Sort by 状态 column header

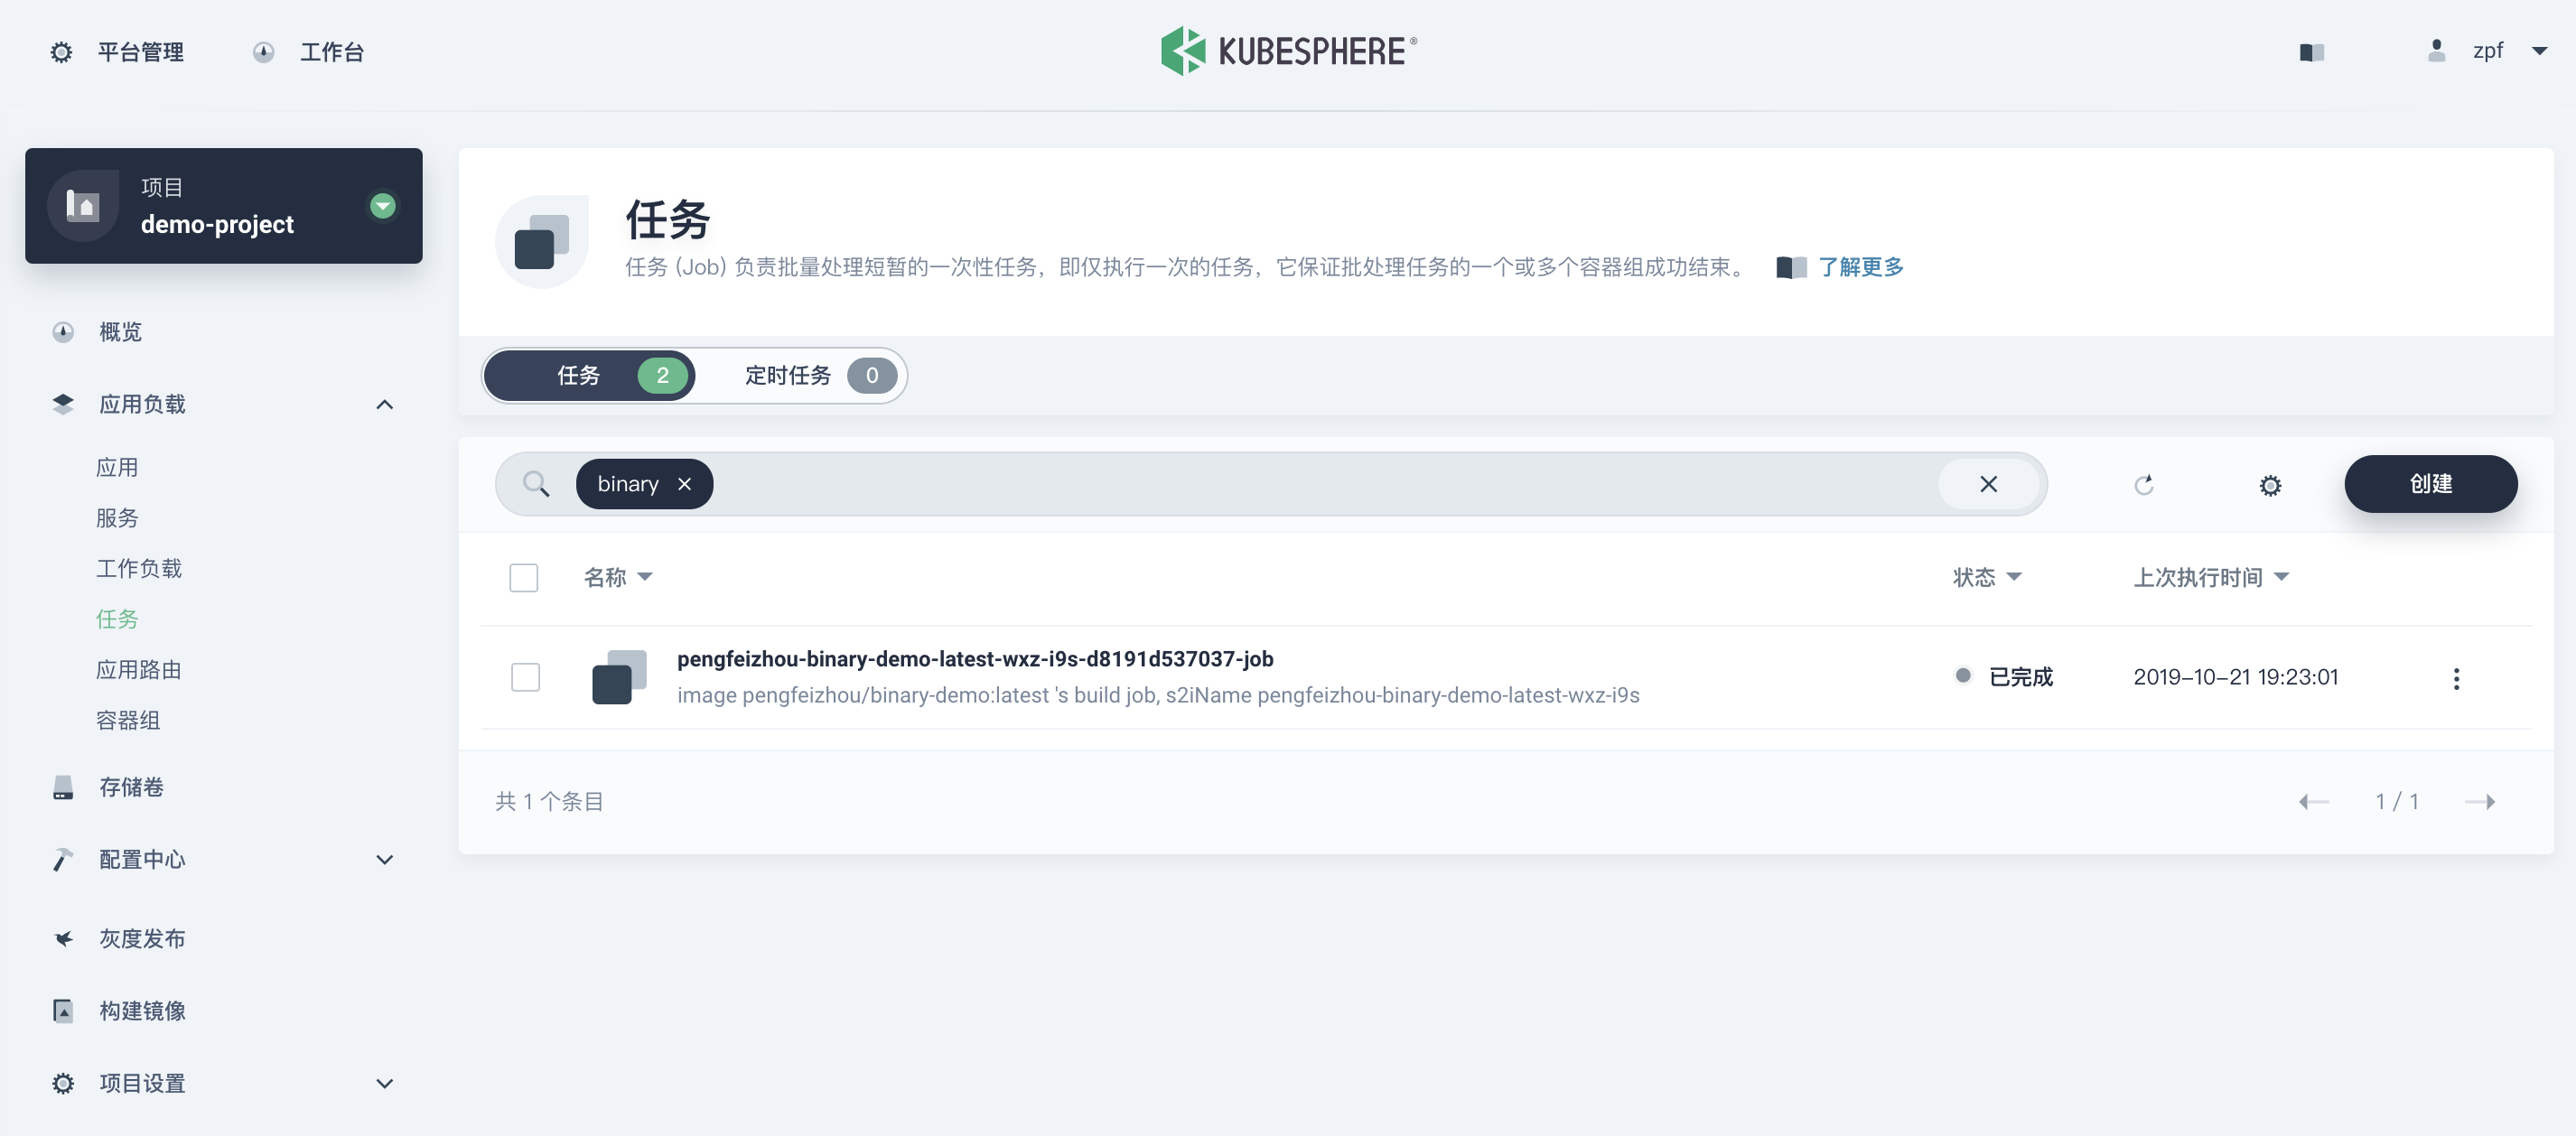[x=1986, y=577]
